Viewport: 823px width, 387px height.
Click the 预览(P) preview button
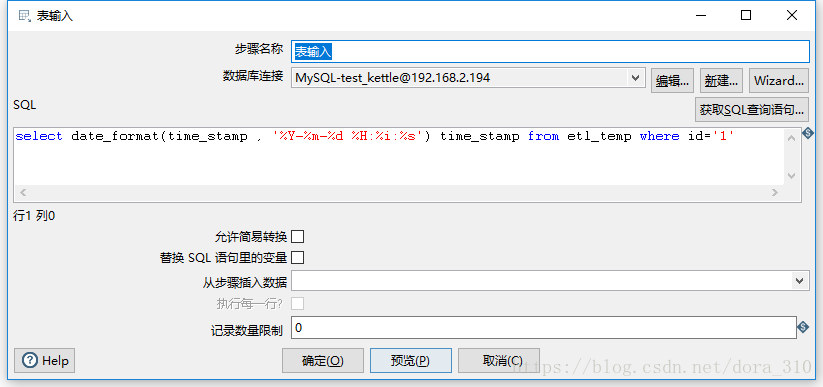[x=410, y=361]
